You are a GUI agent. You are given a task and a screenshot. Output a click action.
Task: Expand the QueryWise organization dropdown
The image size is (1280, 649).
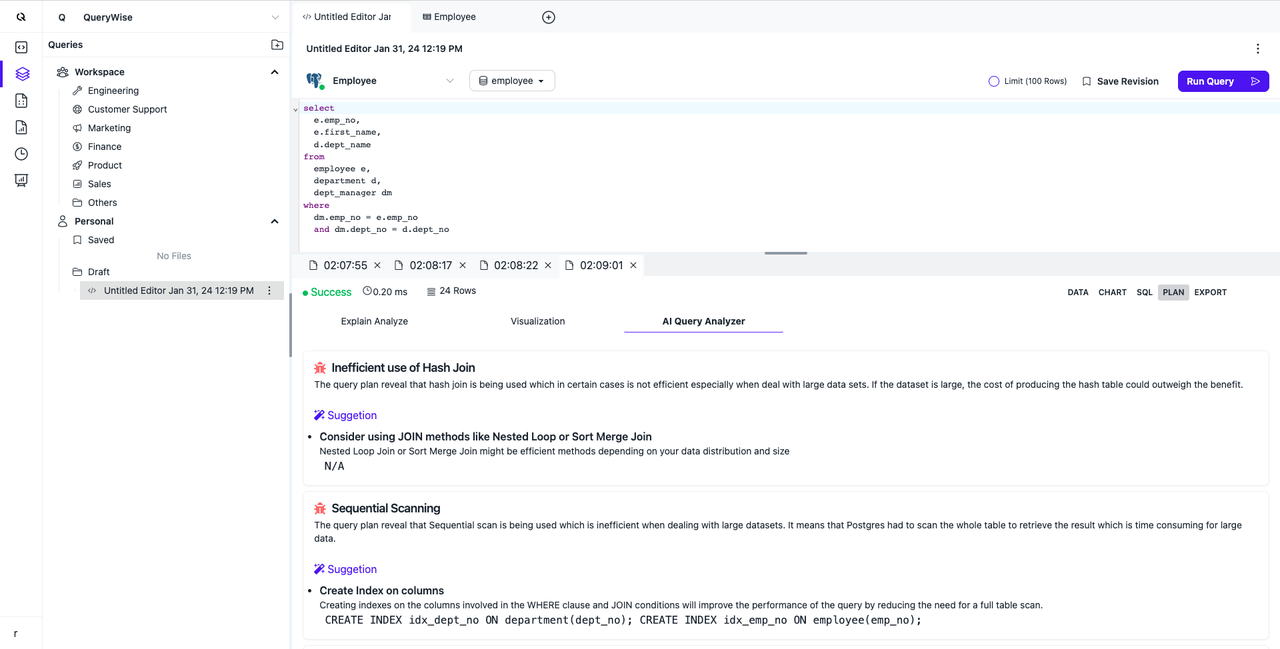click(x=275, y=17)
